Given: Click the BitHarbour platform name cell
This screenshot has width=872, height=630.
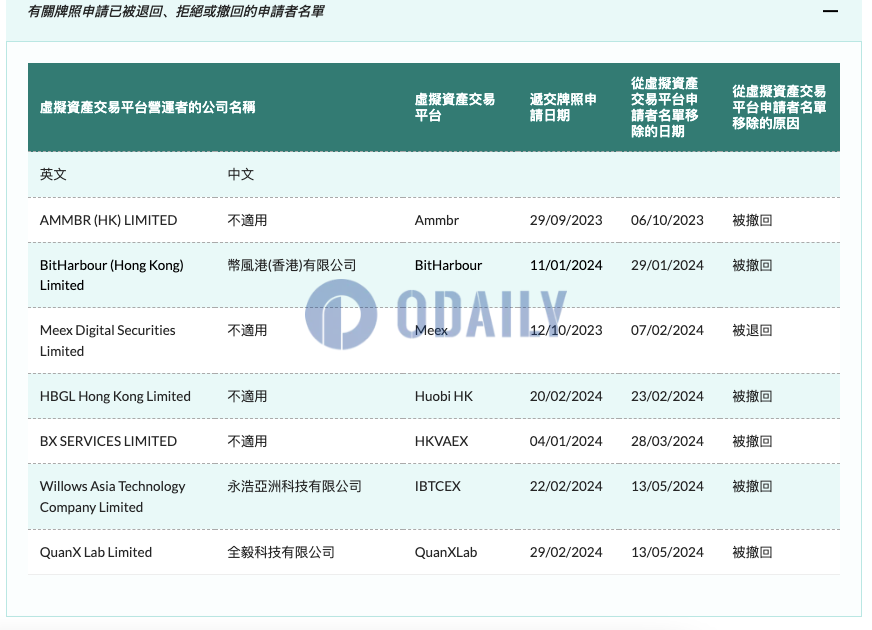Looking at the screenshot, I should [x=448, y=265].
